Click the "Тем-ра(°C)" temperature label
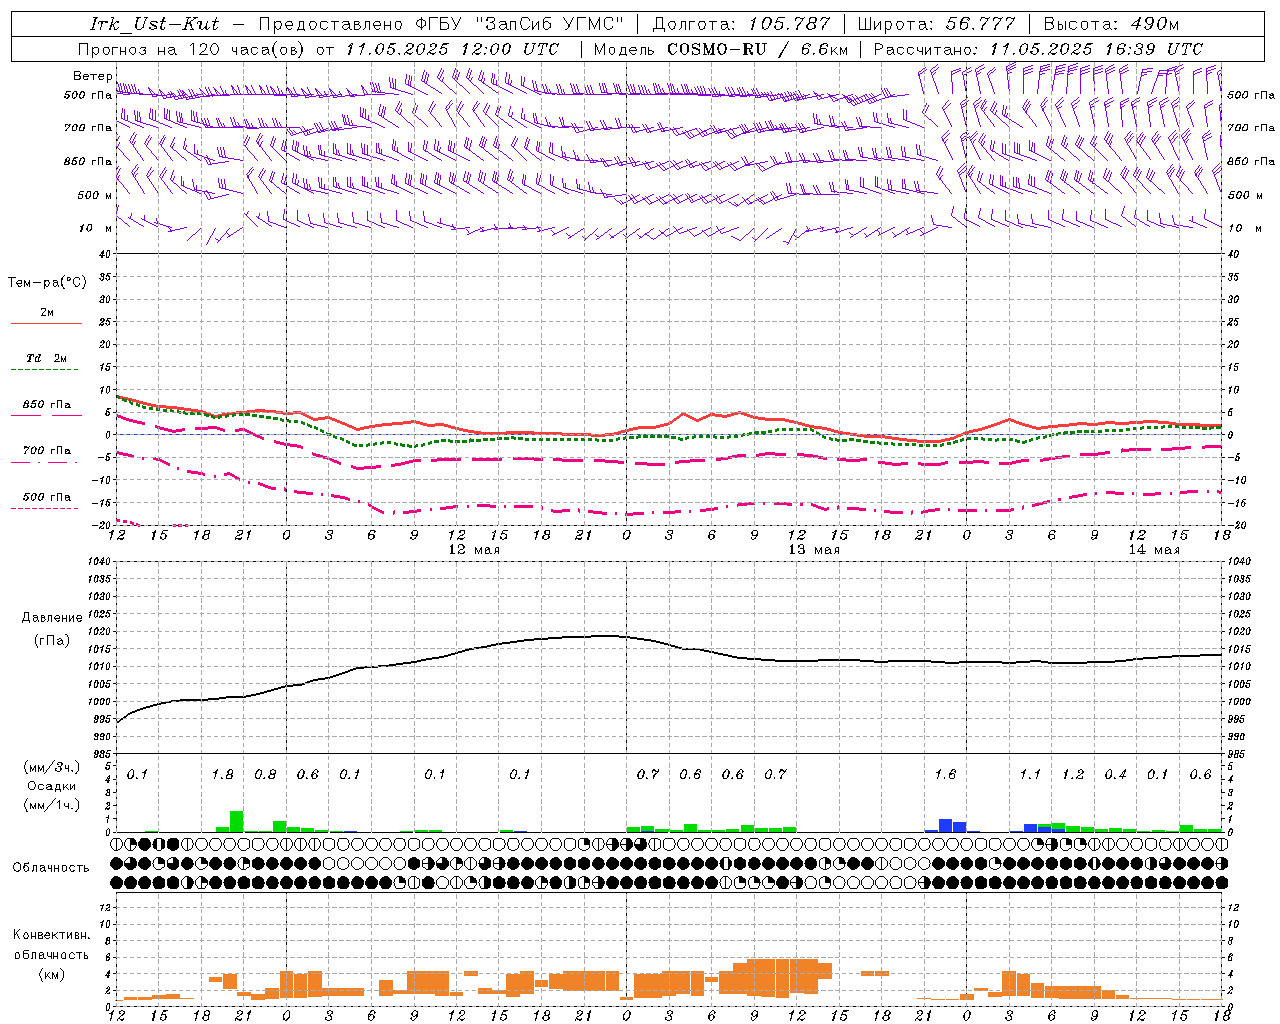 coord(47,283)
